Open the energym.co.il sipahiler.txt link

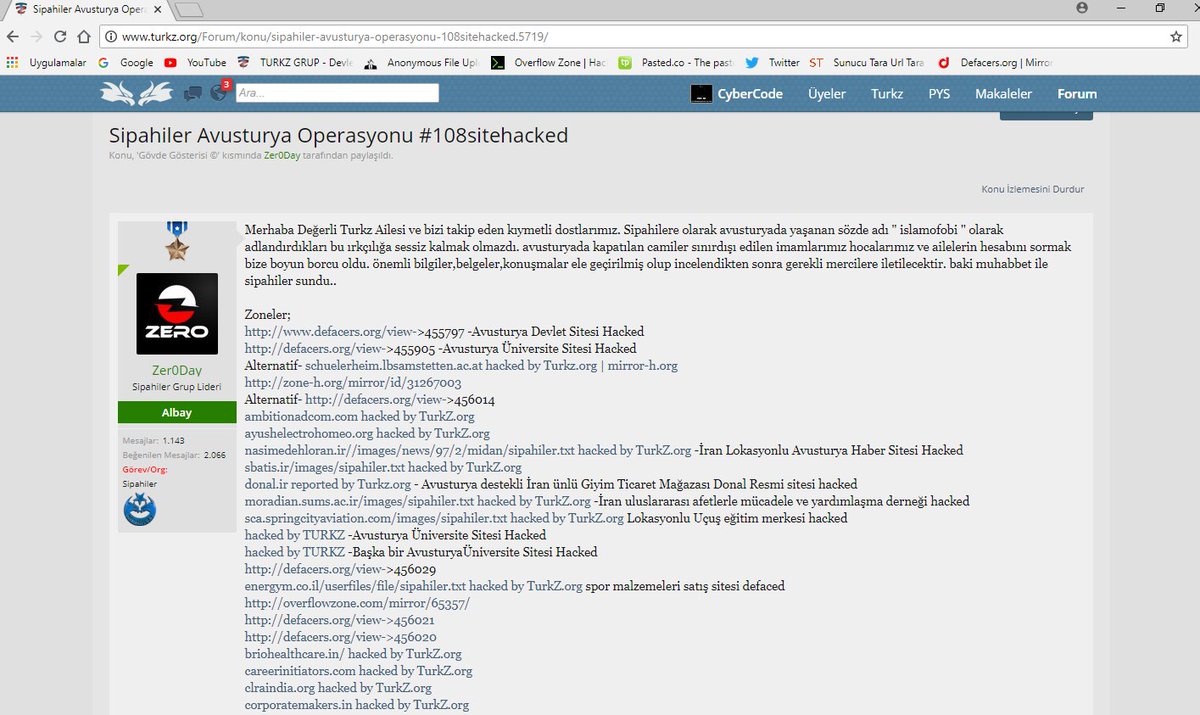[413, 586]
